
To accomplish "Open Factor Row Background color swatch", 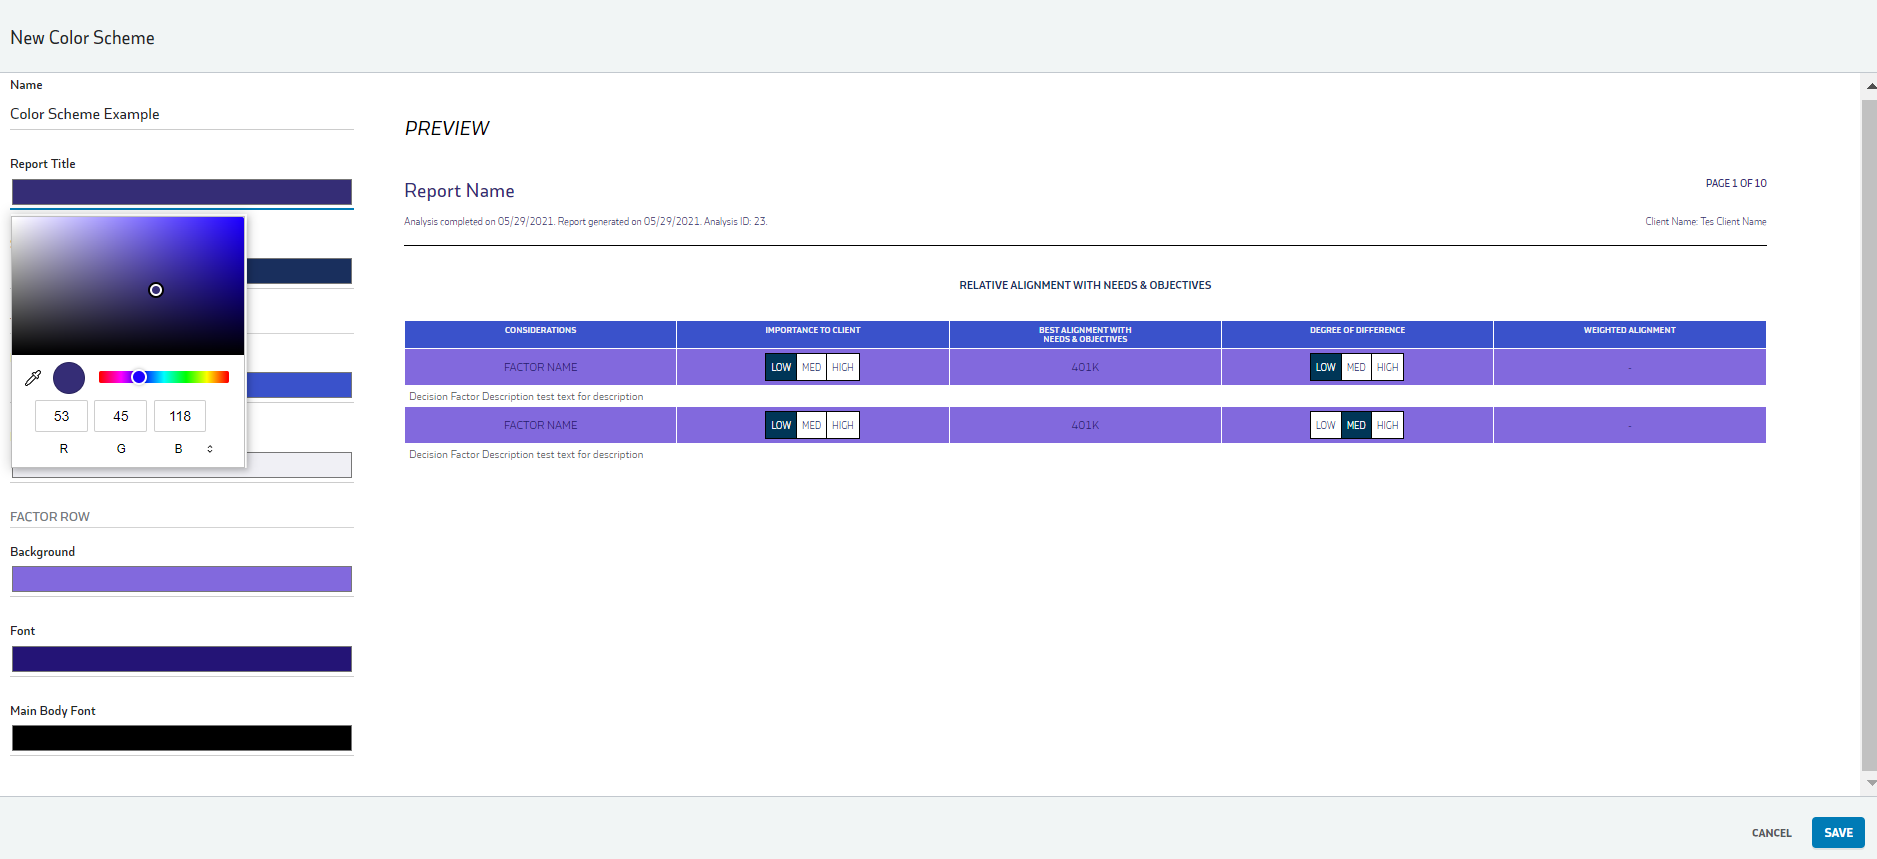I will [x=182, y=579].
